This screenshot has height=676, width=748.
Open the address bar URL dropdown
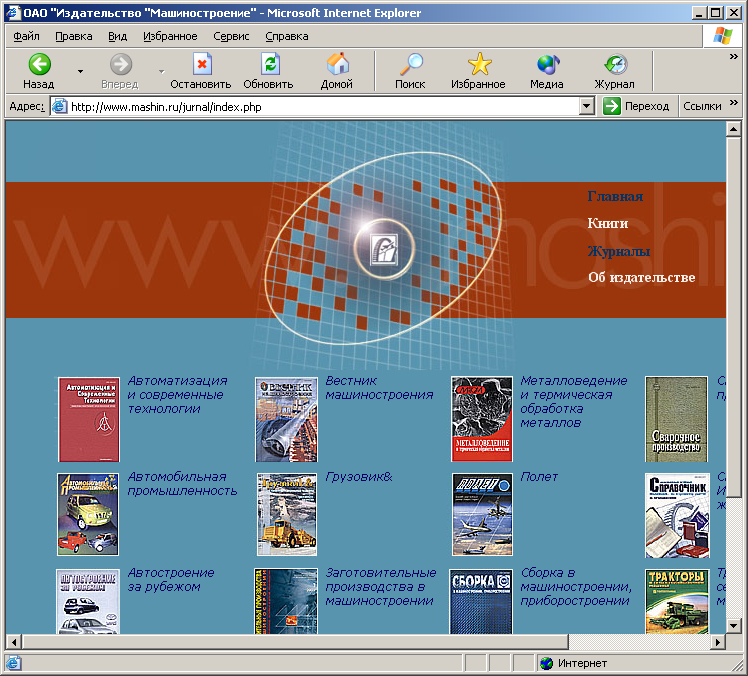tap(587, 106)
